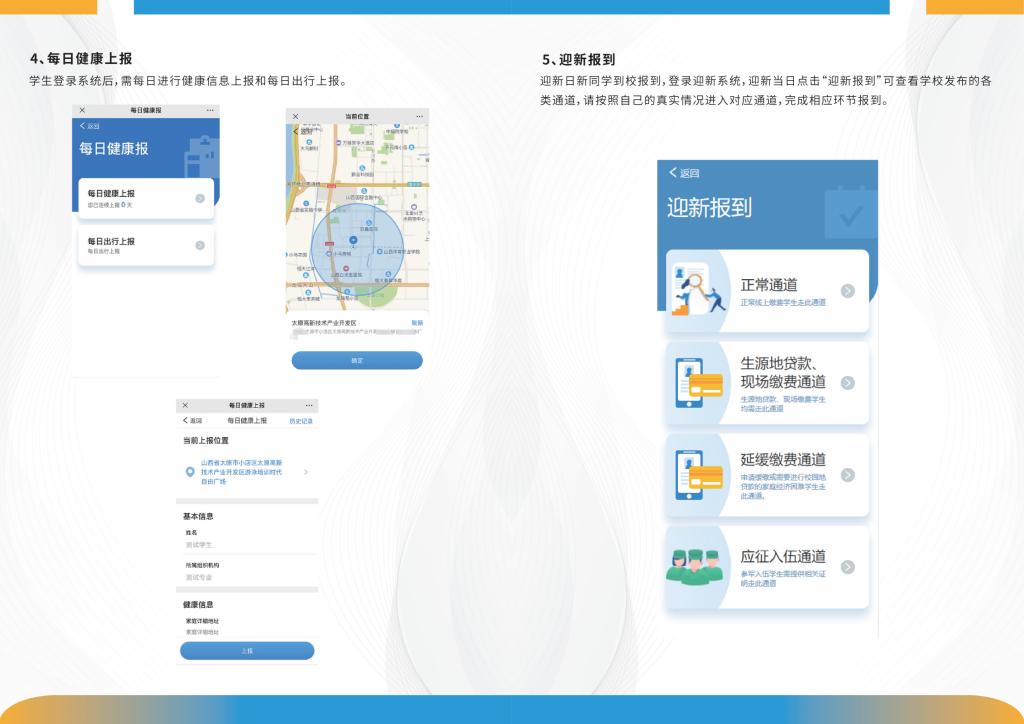Confirm location with the 确定 button
This screenshot has width=1024, height=724.
(x=357, y=360)
